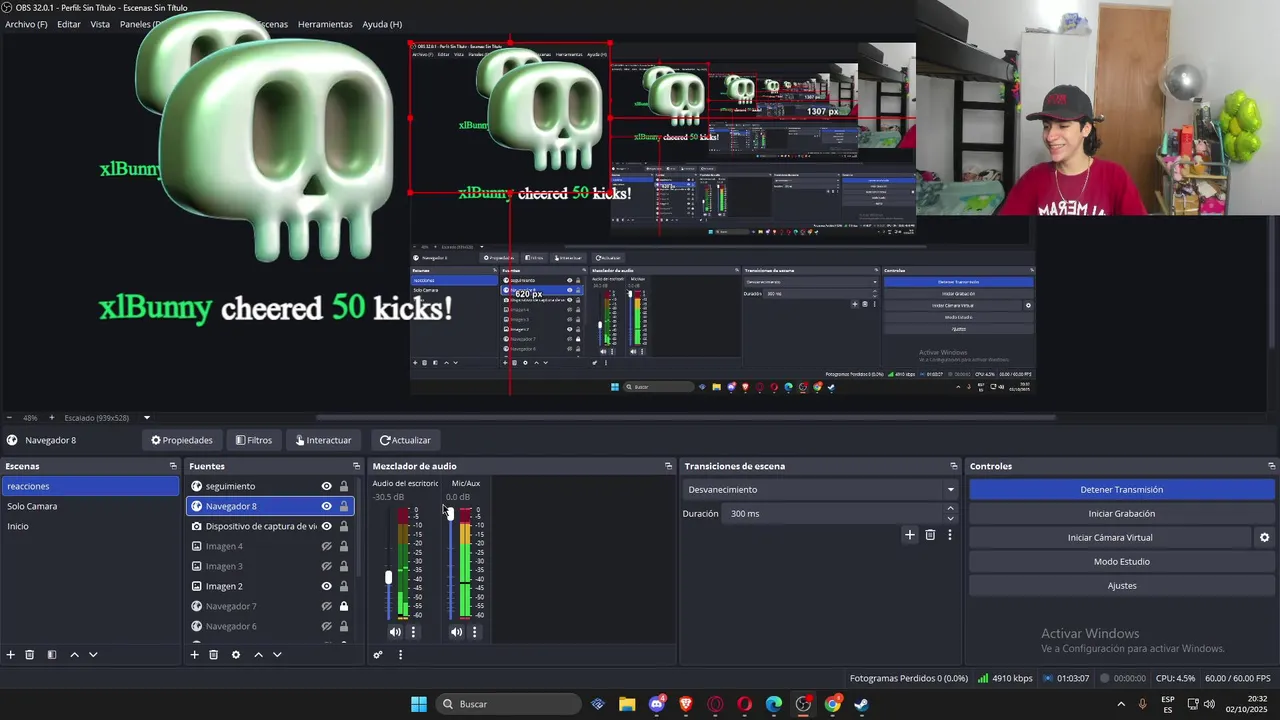Mute the Audio del escritorio channel
This screenshot has height=720, width=1280.
[395, 632]
